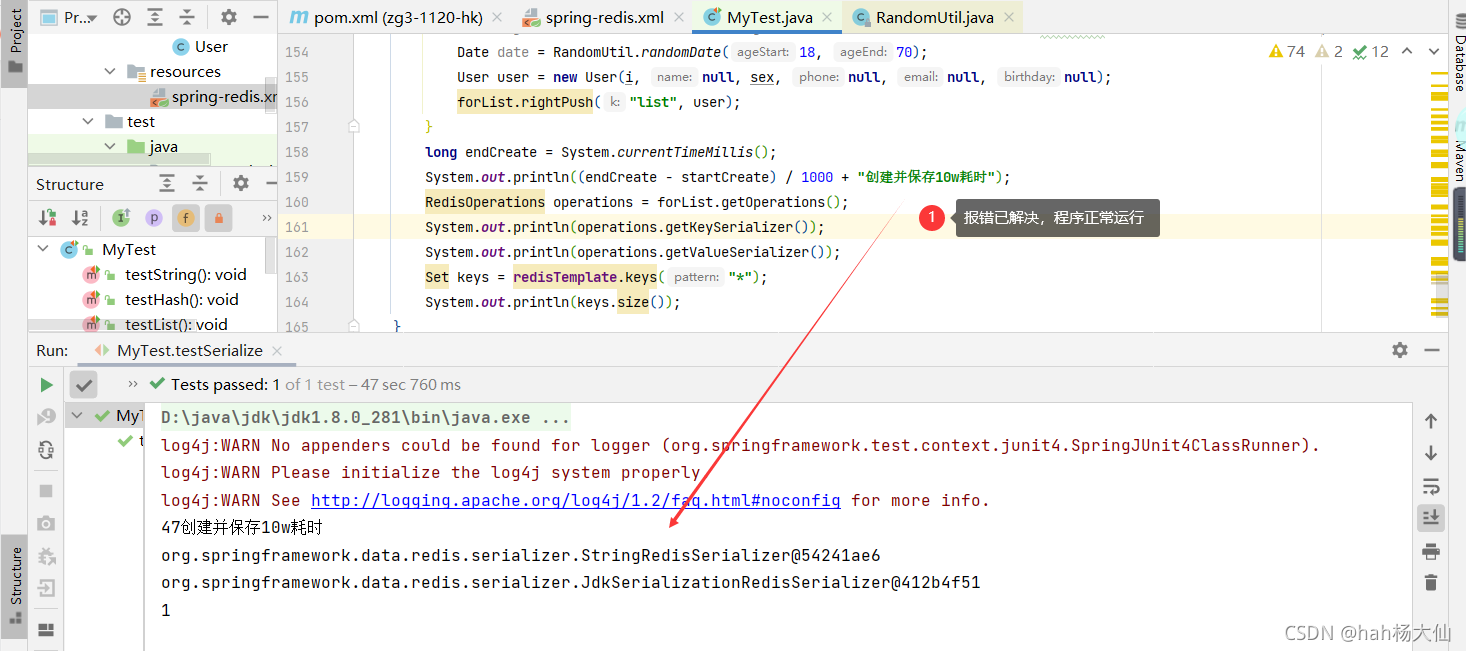Image resolution: width=1466 pixels, height=651 pixels.
Task: Close the MyTest.testSerialize run tab
Action: [x=277, y=351]
